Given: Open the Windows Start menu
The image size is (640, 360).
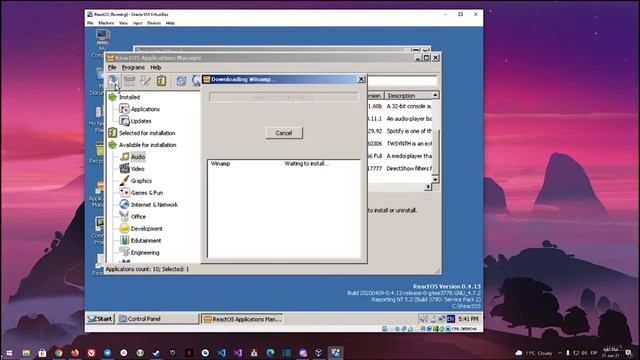Looking at the screenshot, I should (9, 353).
